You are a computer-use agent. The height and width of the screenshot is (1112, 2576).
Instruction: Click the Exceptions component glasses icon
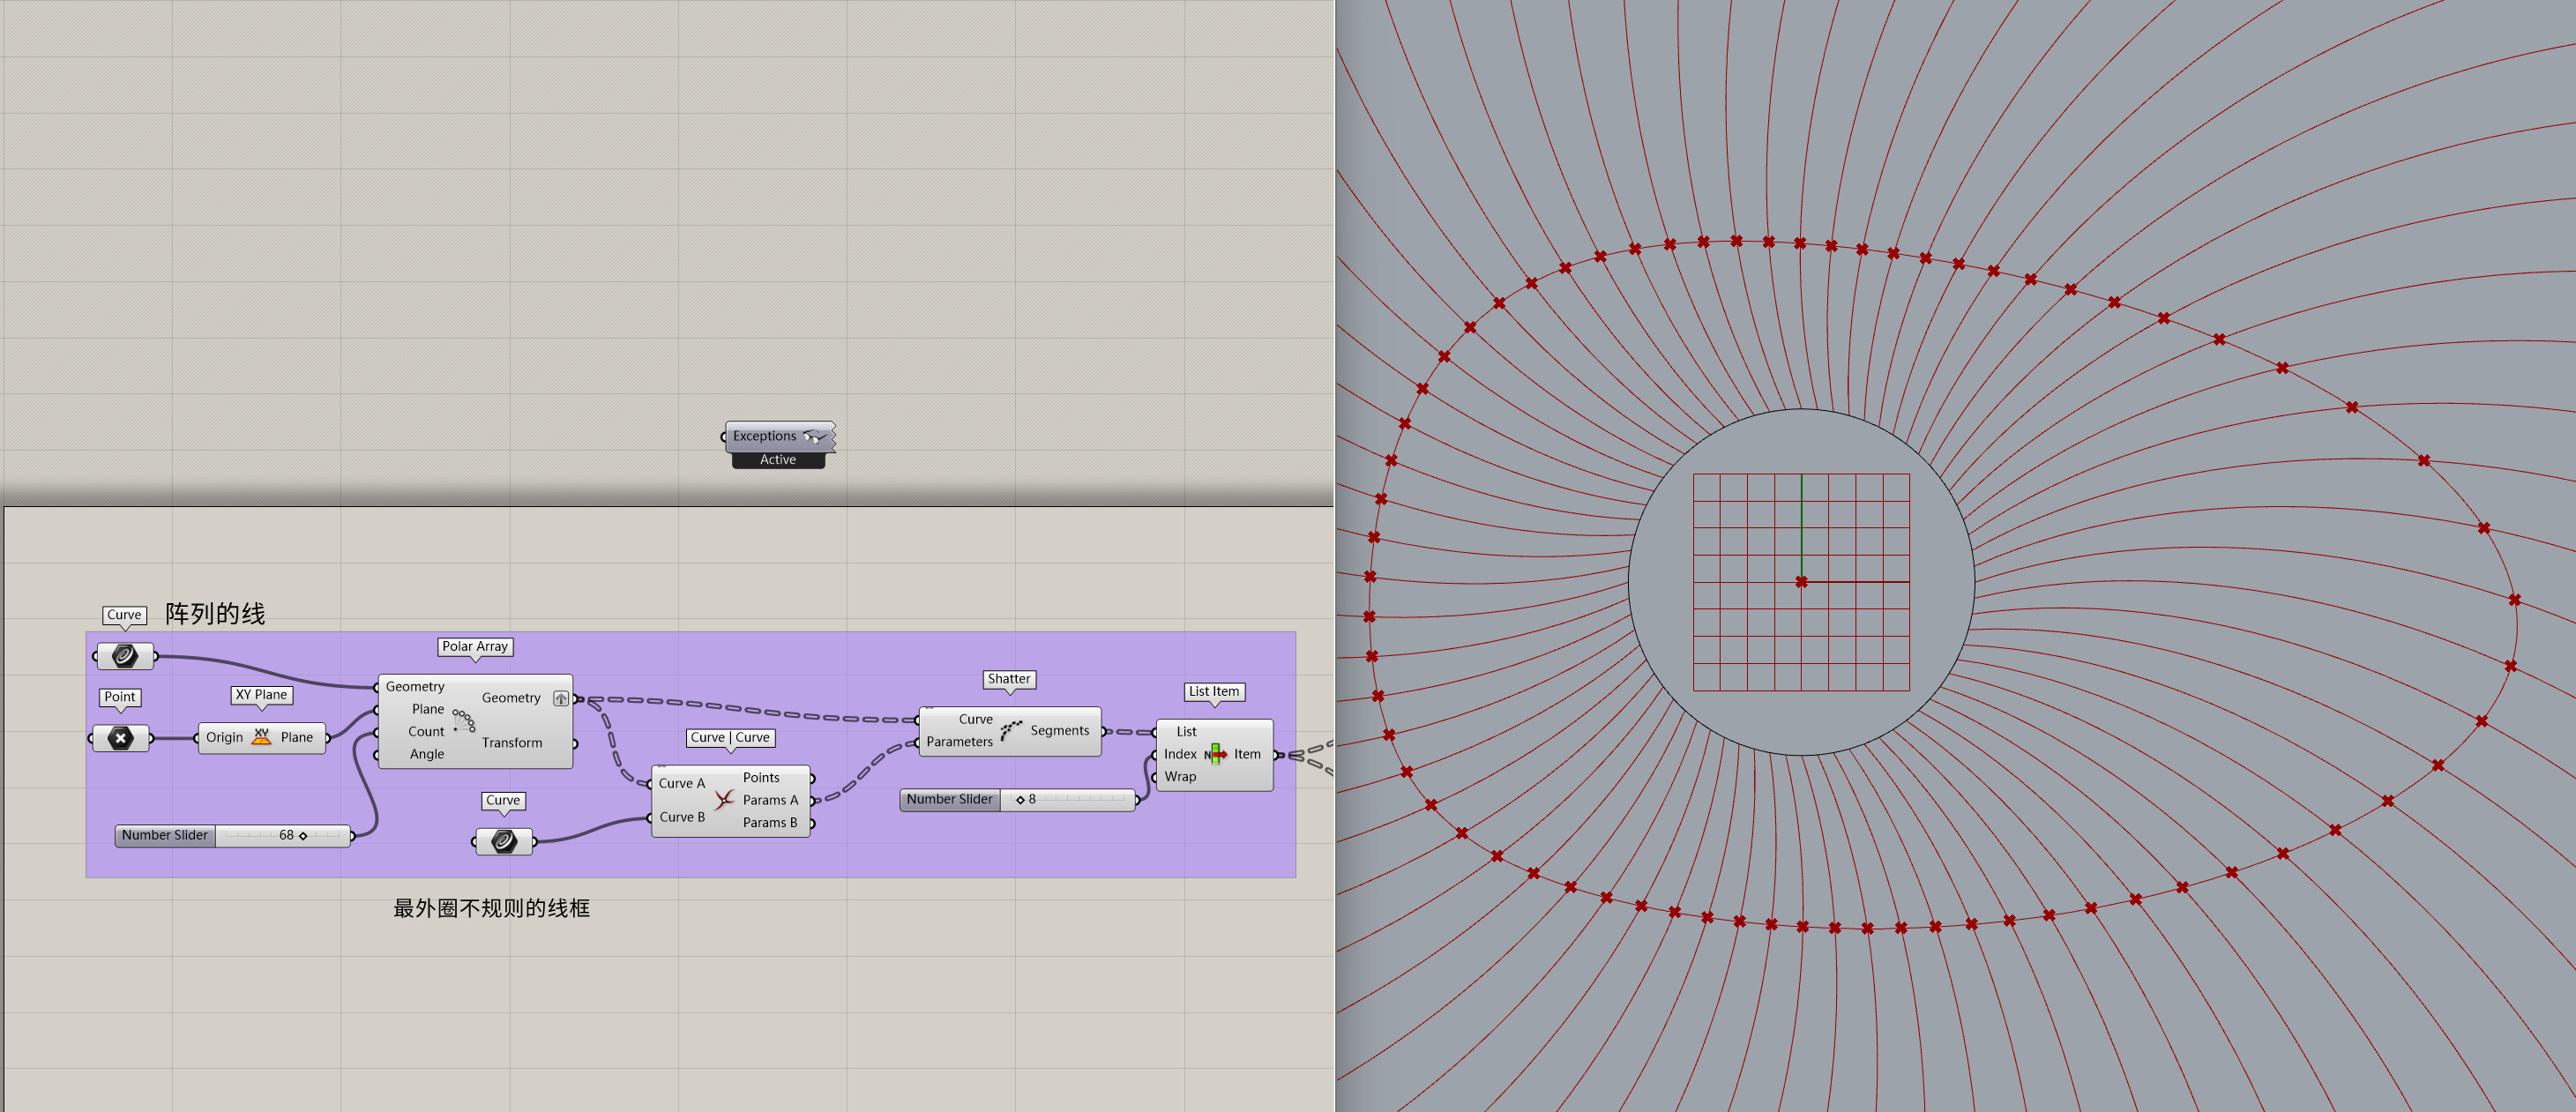click(x=815, y=436)
